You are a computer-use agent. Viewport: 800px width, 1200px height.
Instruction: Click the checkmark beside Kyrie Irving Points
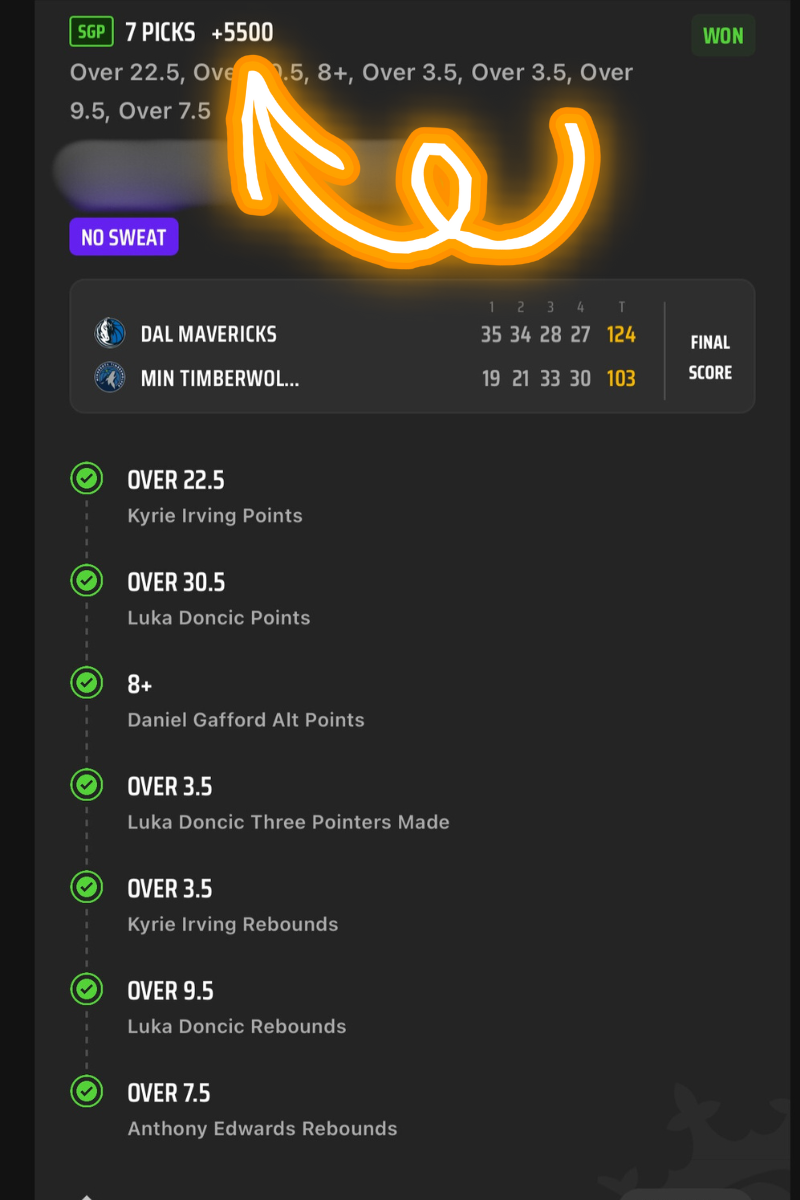(87, 479)
